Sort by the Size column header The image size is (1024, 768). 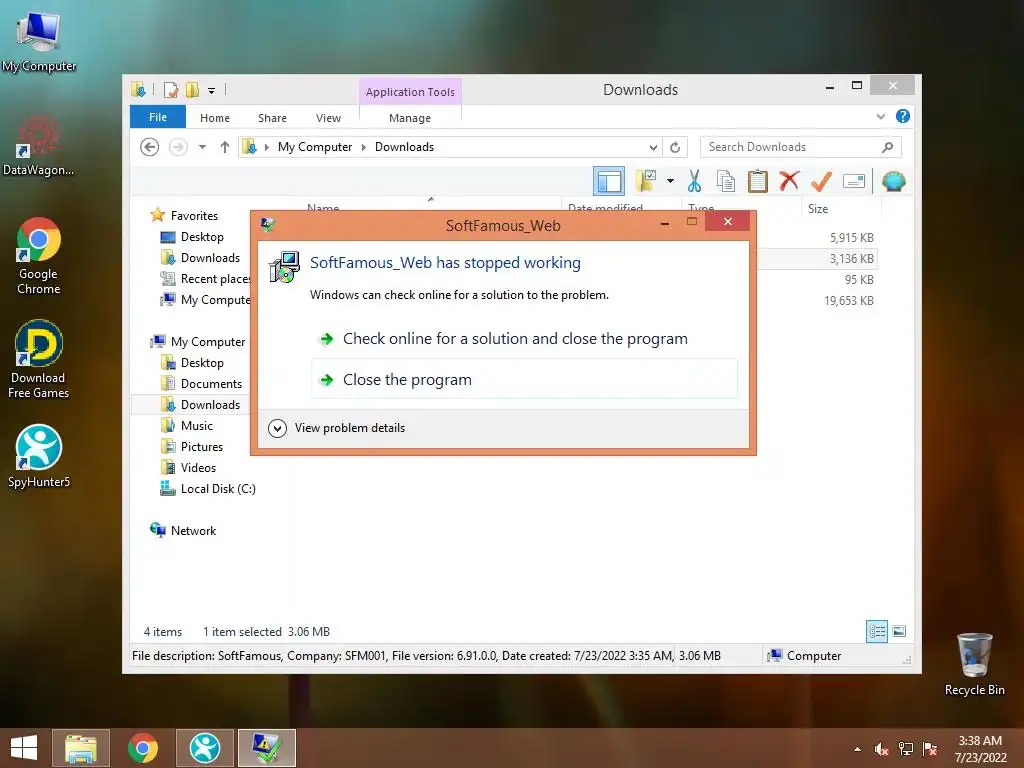(841, 208)
